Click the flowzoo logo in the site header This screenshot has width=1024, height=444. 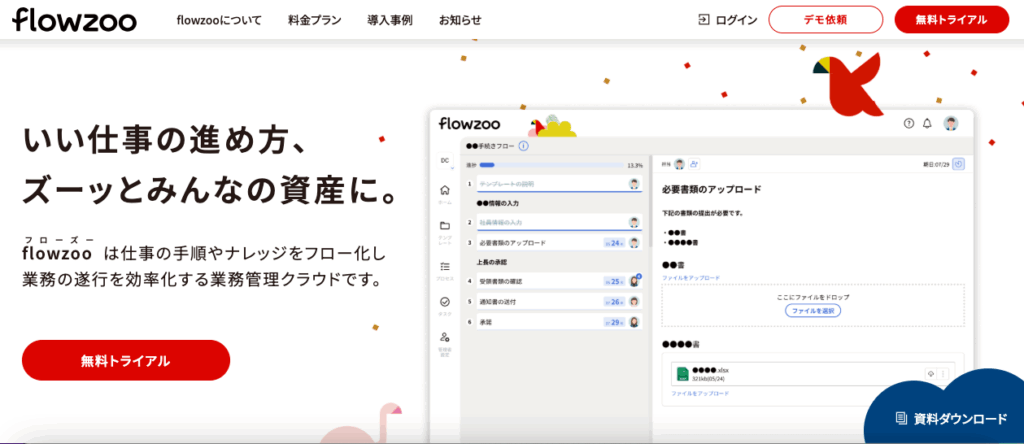click(x=74, y=20)
